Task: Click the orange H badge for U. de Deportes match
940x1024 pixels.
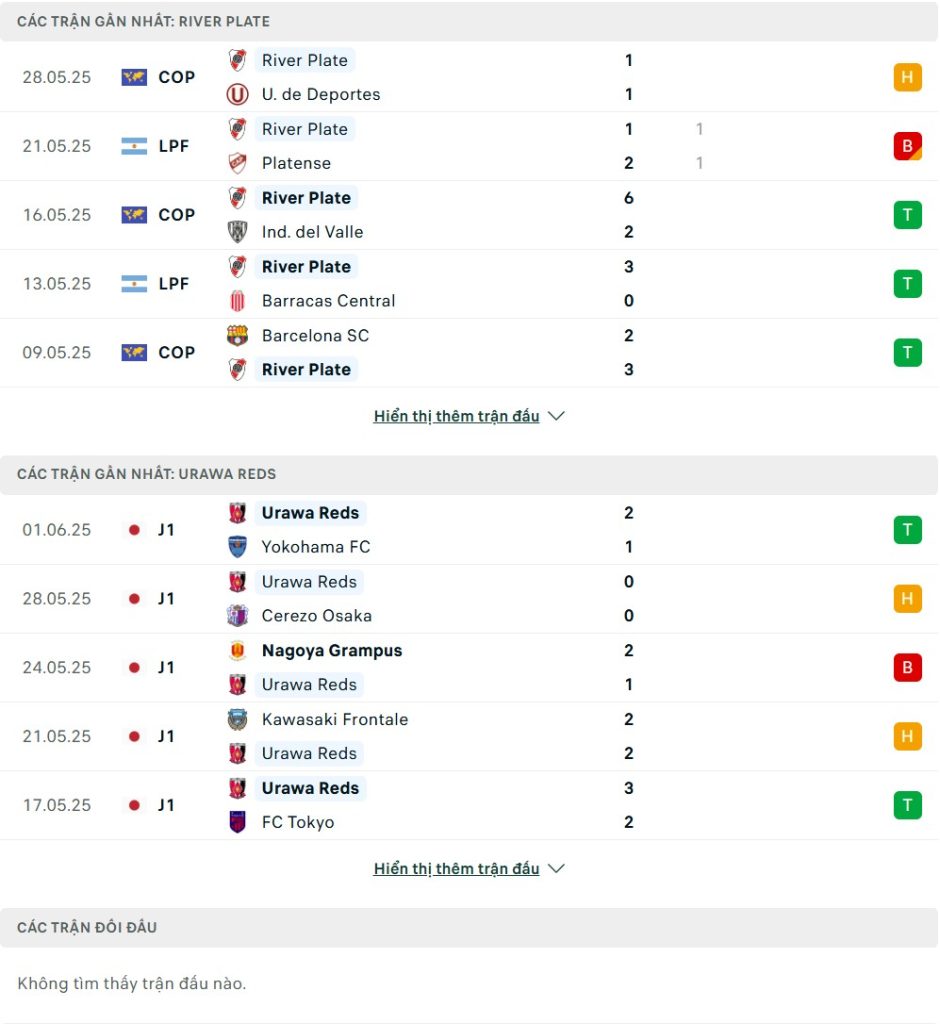Action: [x=907, y=77]
